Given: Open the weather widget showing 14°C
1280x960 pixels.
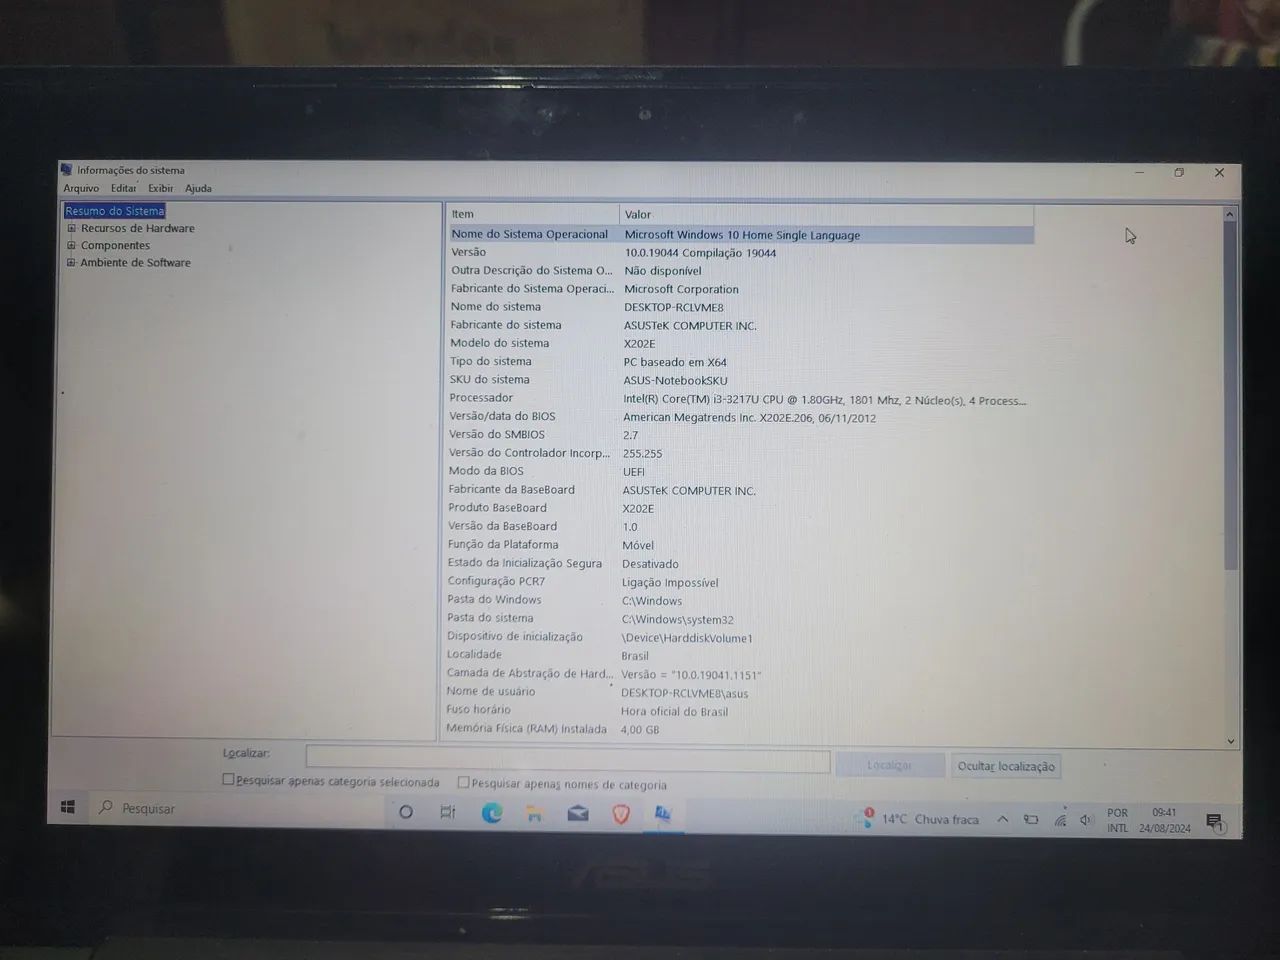Looking at the screenshot, I should click(x=919, y=819).
